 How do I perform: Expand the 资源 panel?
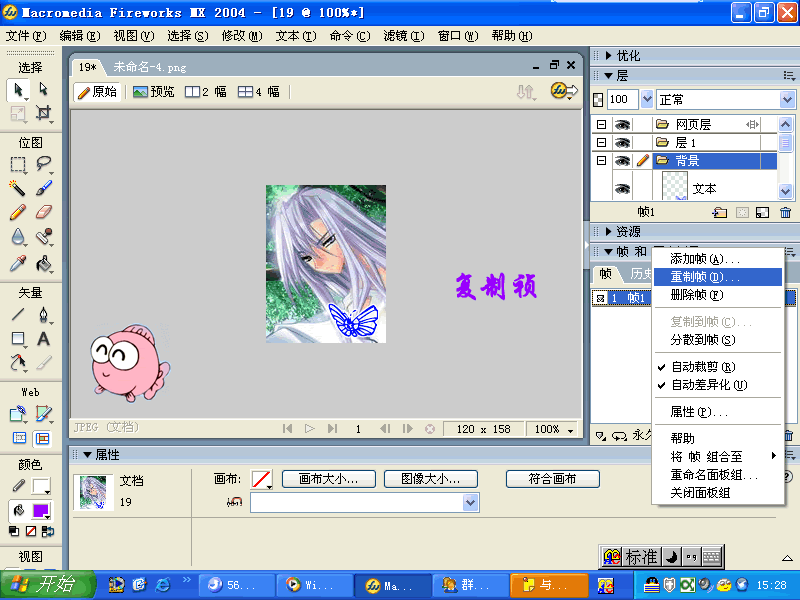coord(608,232)
